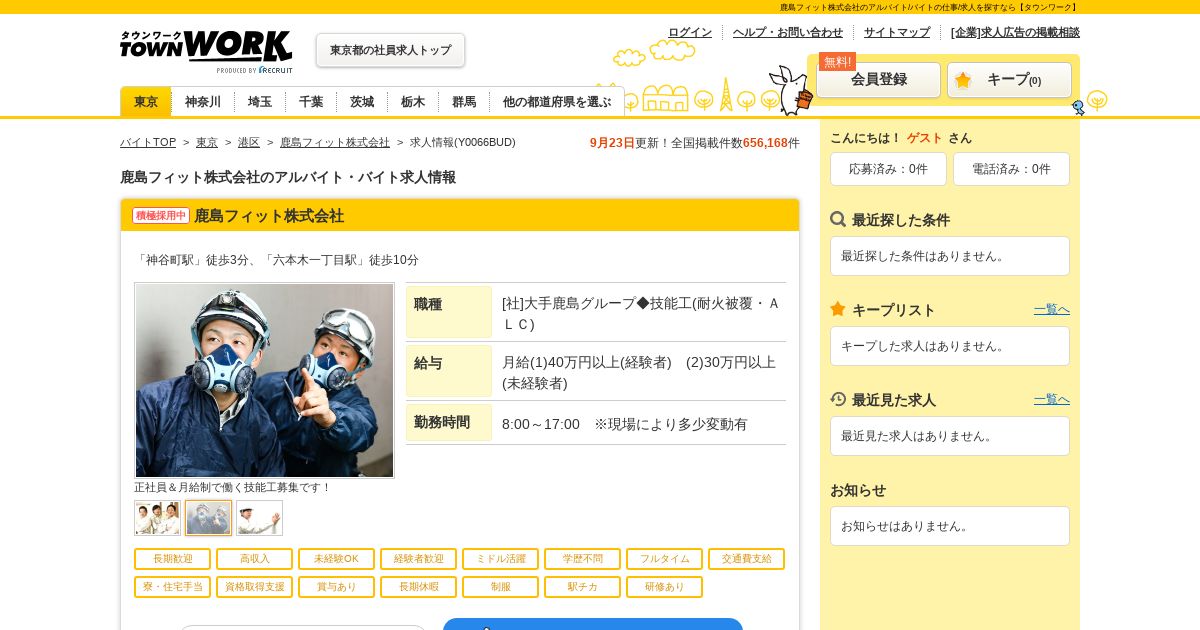The width and height of the screenshot is (1200, 630).
Task: Open サイトマップ link
Action: 897,32
